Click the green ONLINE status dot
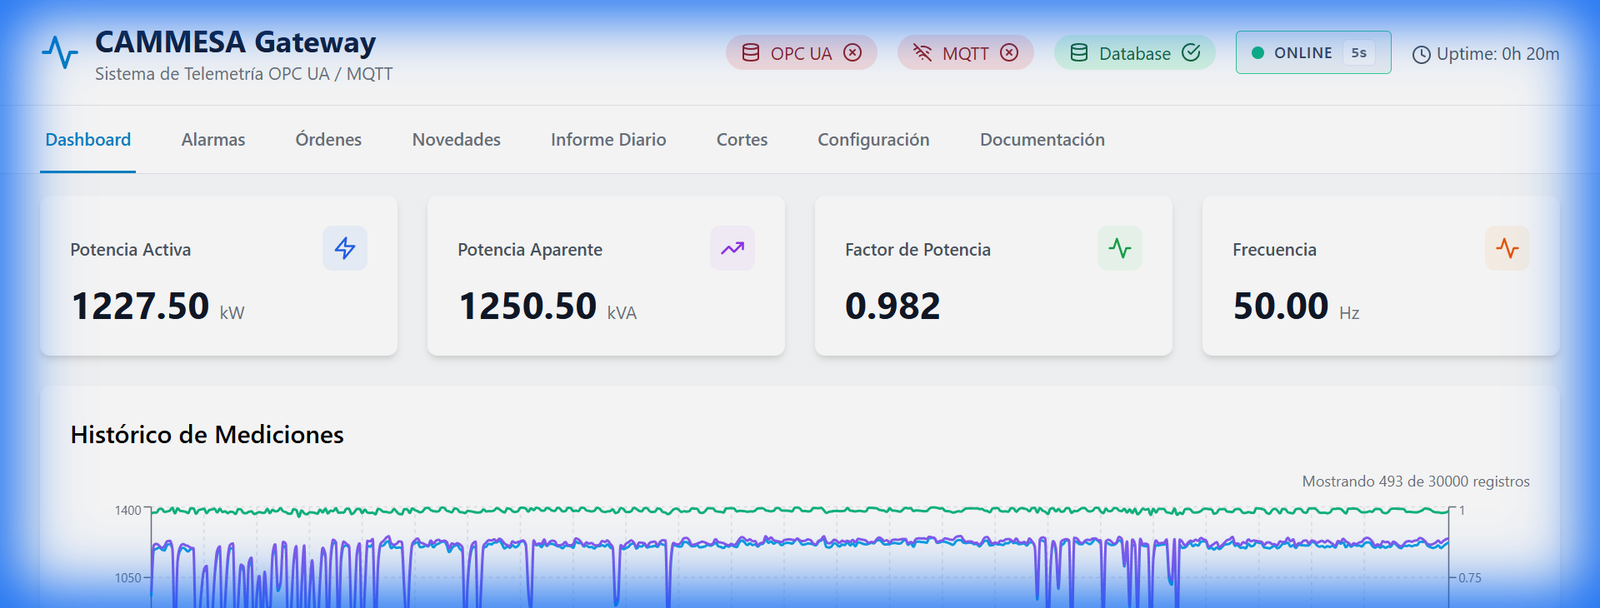This screenshot has width=1600, height=608. pyautogui.click(x=1258, y=53)
